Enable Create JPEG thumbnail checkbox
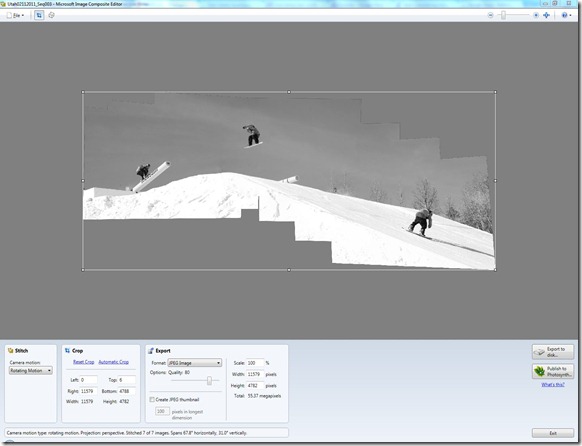 pos(152,399)
